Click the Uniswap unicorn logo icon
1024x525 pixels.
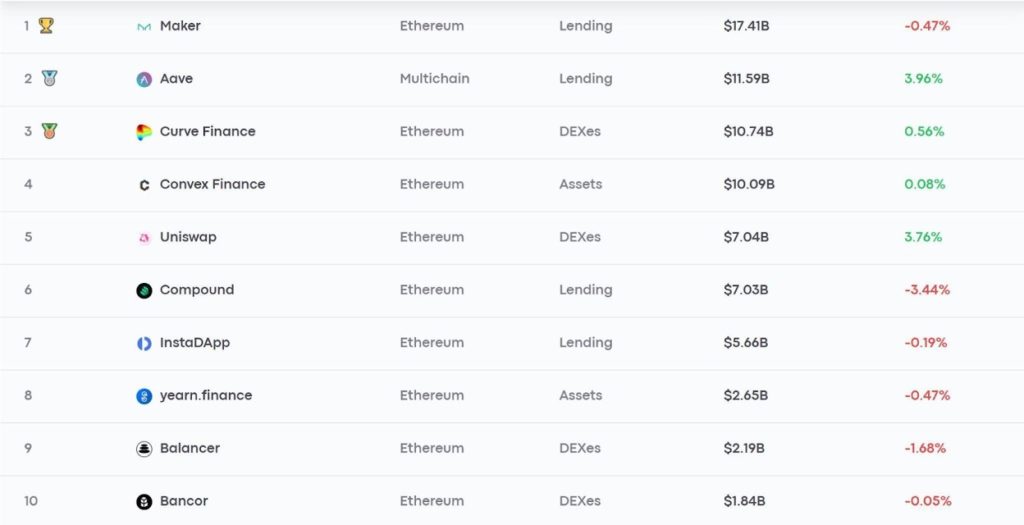tap(144, 238)
